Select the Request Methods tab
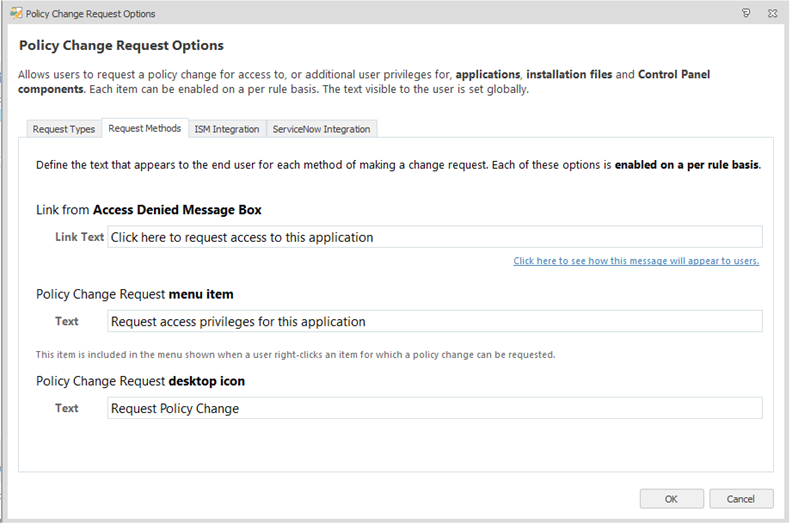790x523 pixels. pos(144,129)
